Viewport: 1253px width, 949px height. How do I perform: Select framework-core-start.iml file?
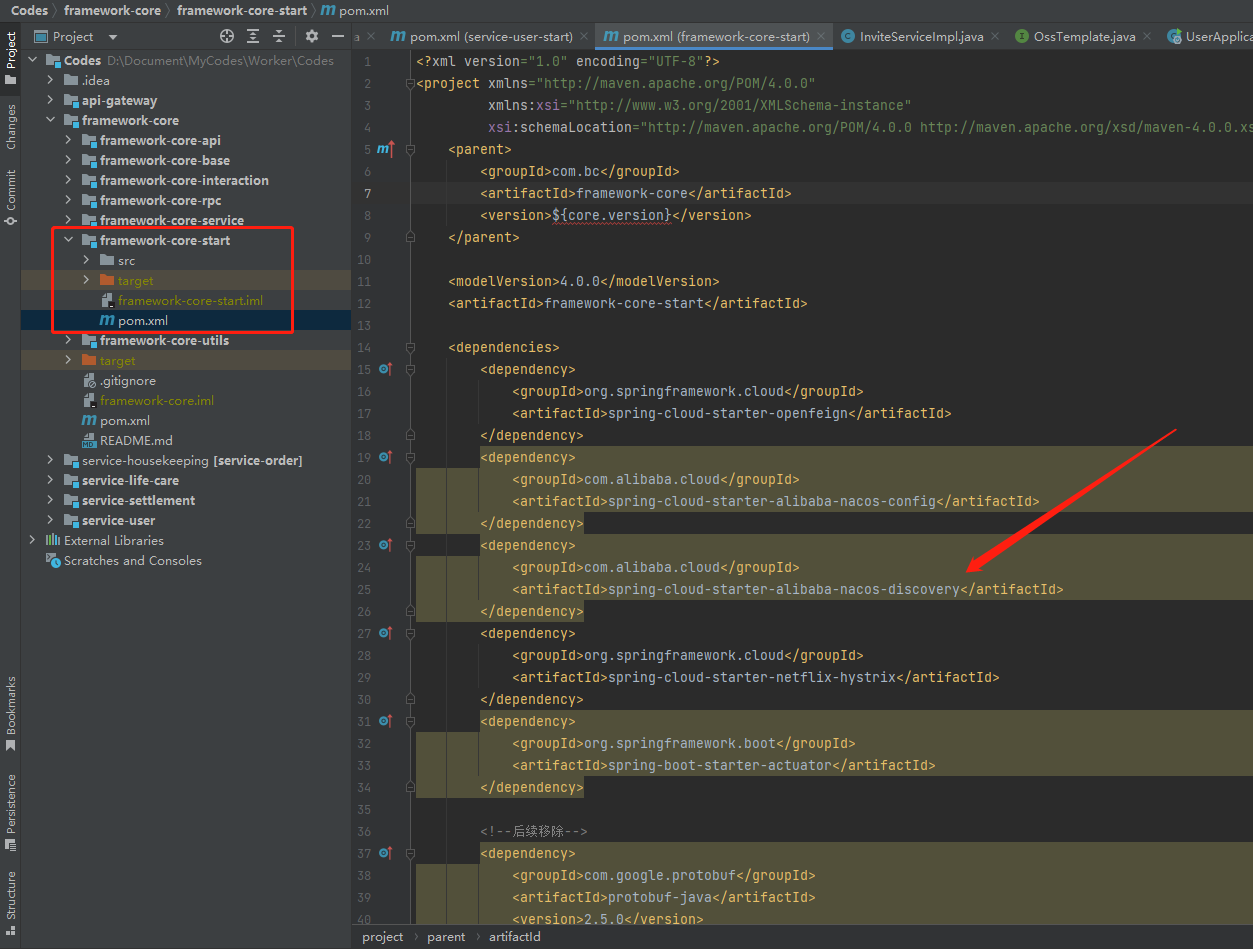coord(190,300)
